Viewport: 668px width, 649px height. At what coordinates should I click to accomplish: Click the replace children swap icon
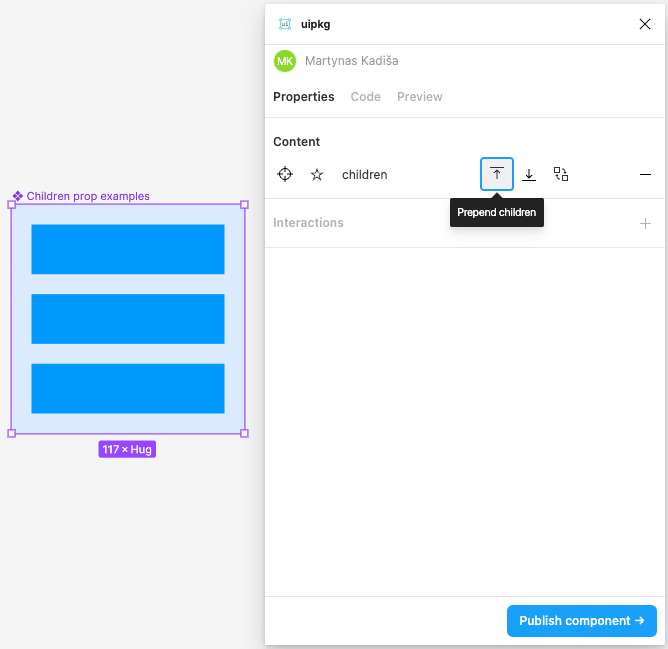point(561,174)
